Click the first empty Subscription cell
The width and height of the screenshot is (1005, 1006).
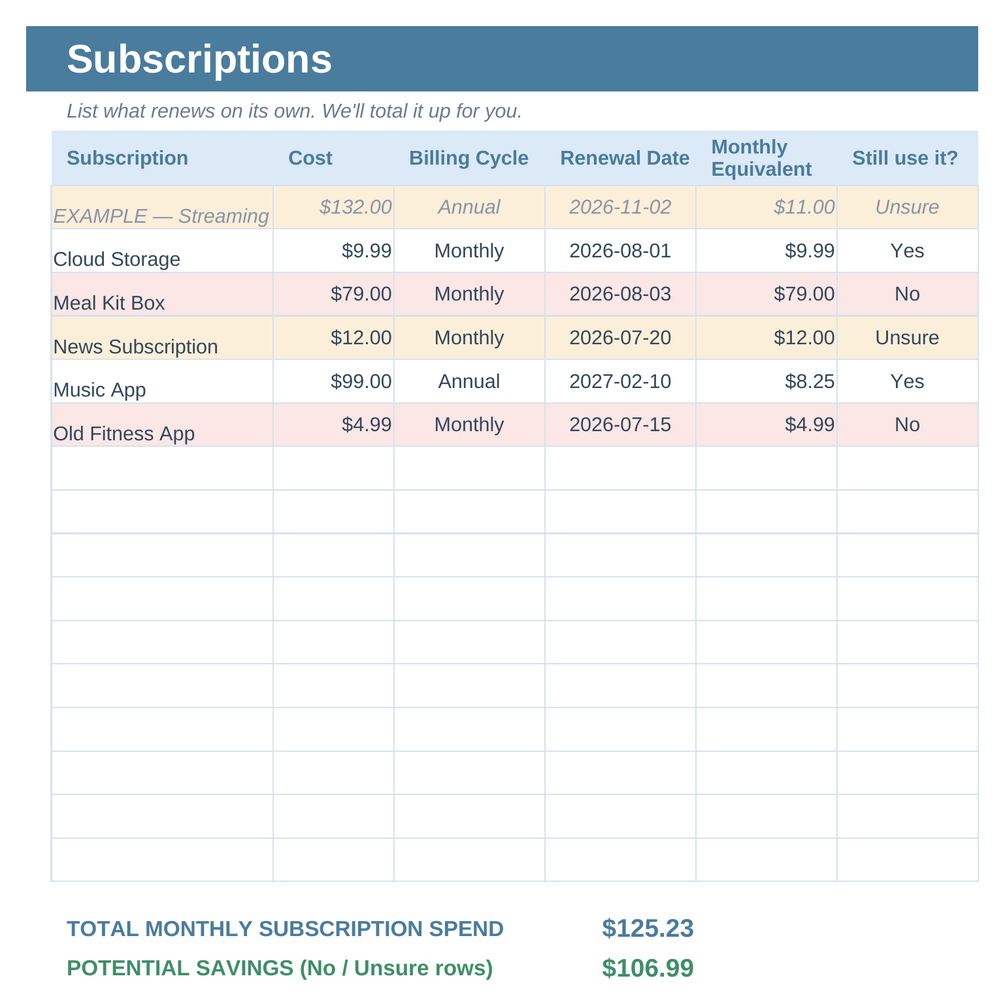162,468
